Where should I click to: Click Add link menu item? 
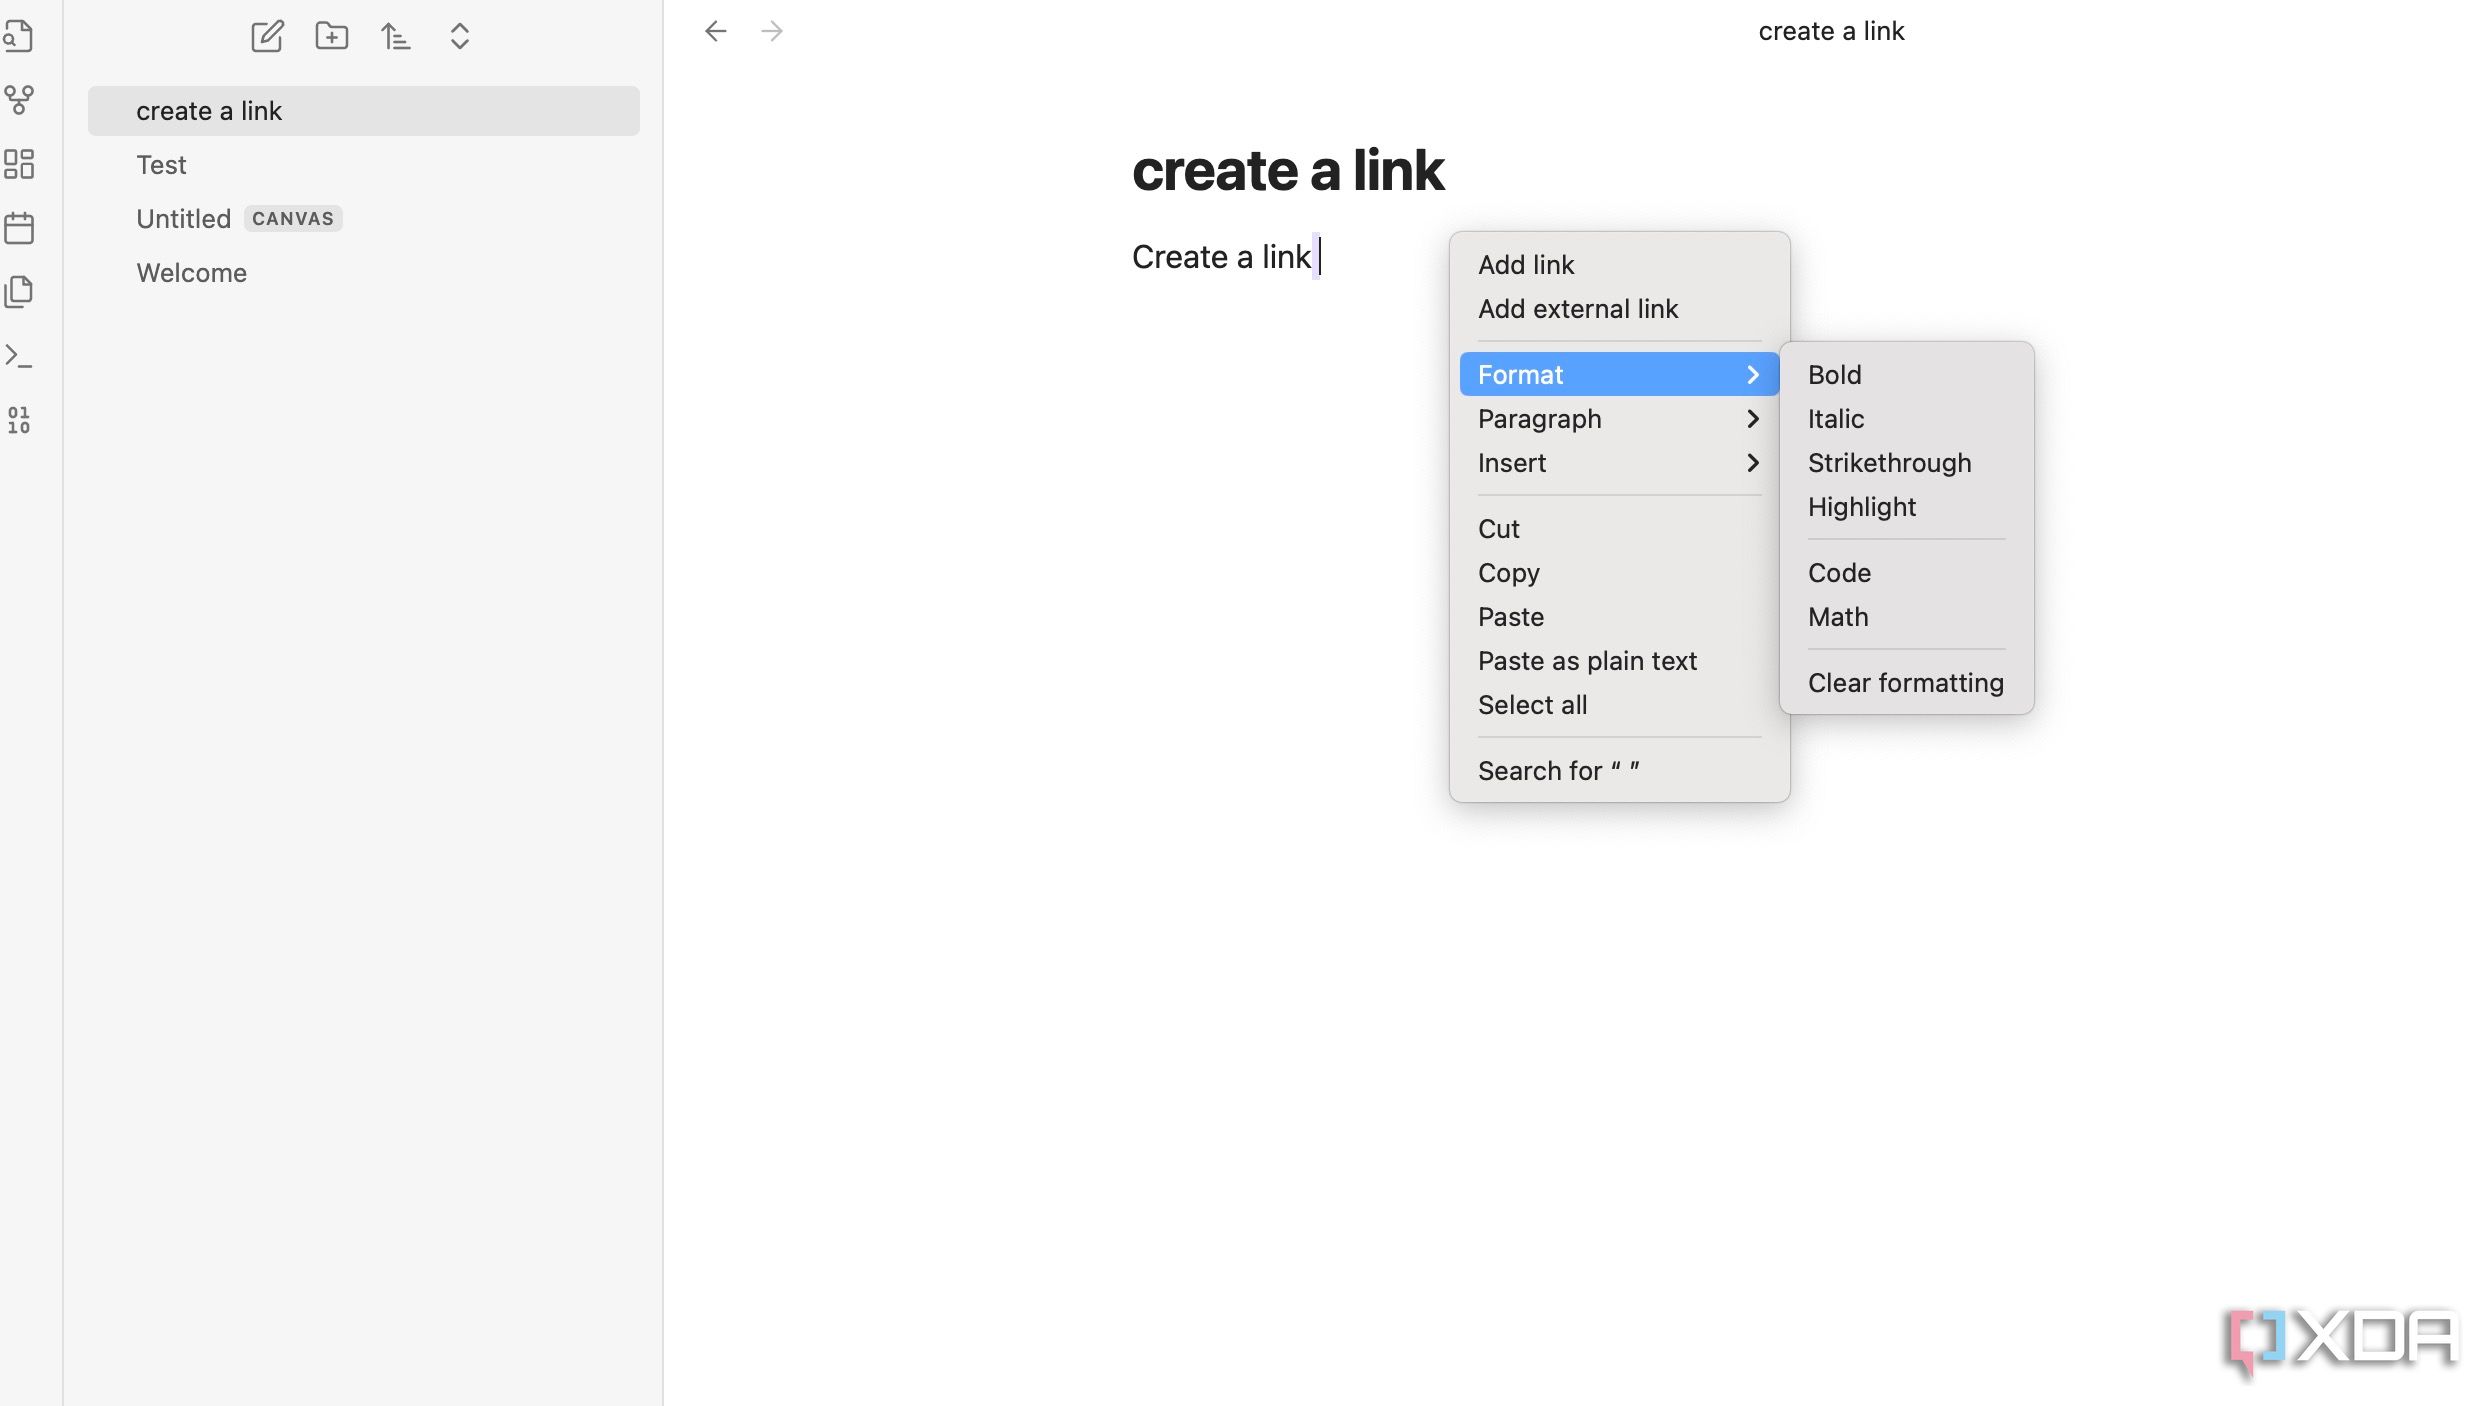click(x=1525, y=264)
